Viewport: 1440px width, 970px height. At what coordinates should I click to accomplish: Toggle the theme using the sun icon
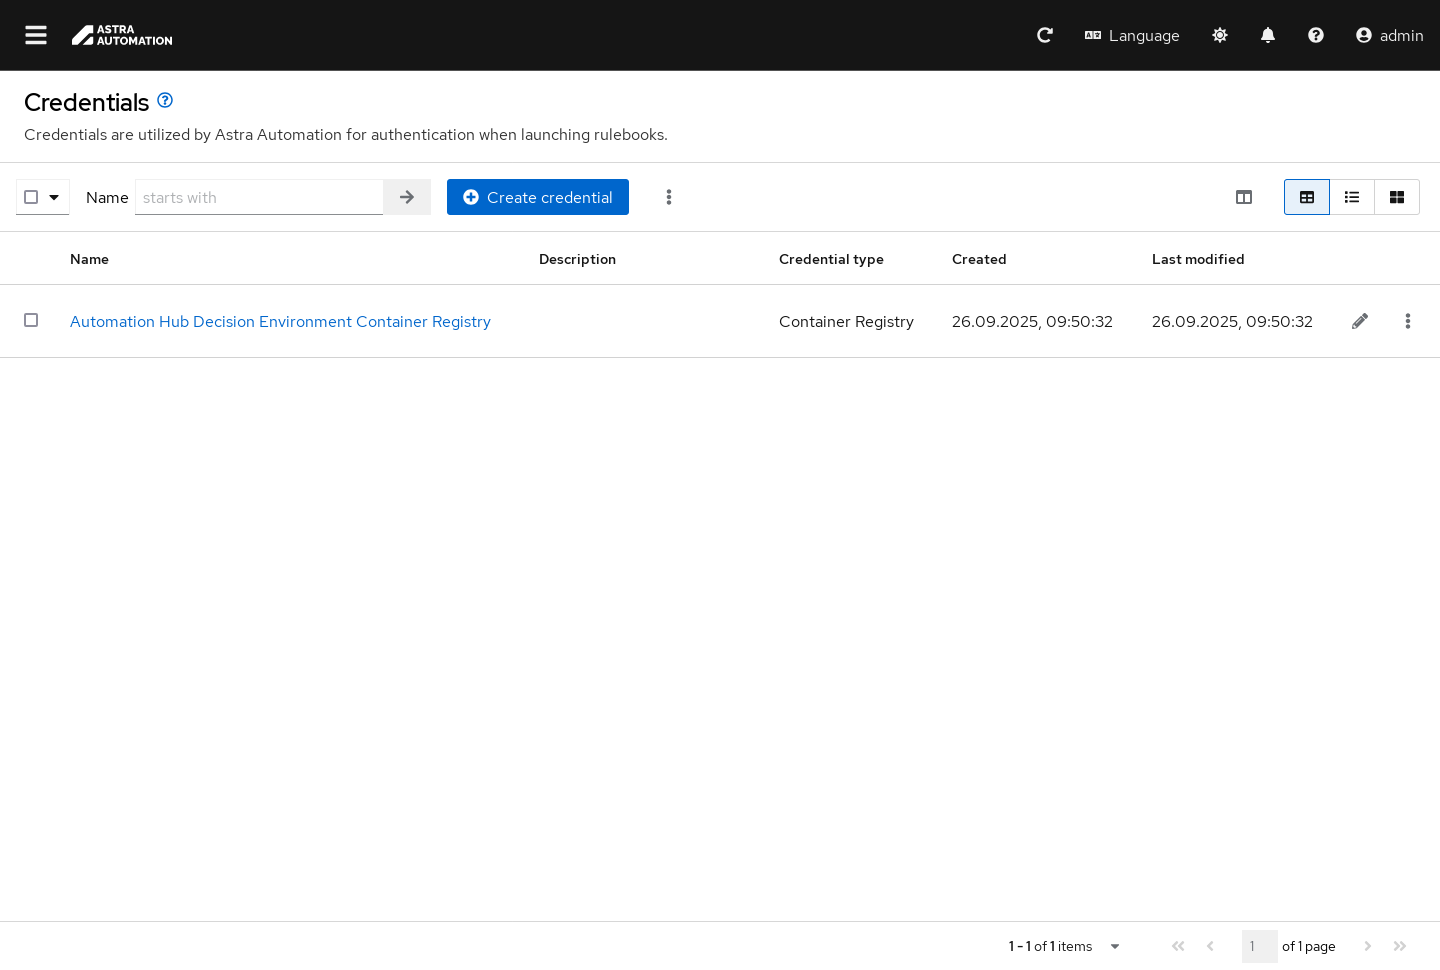coord(1220,35)
